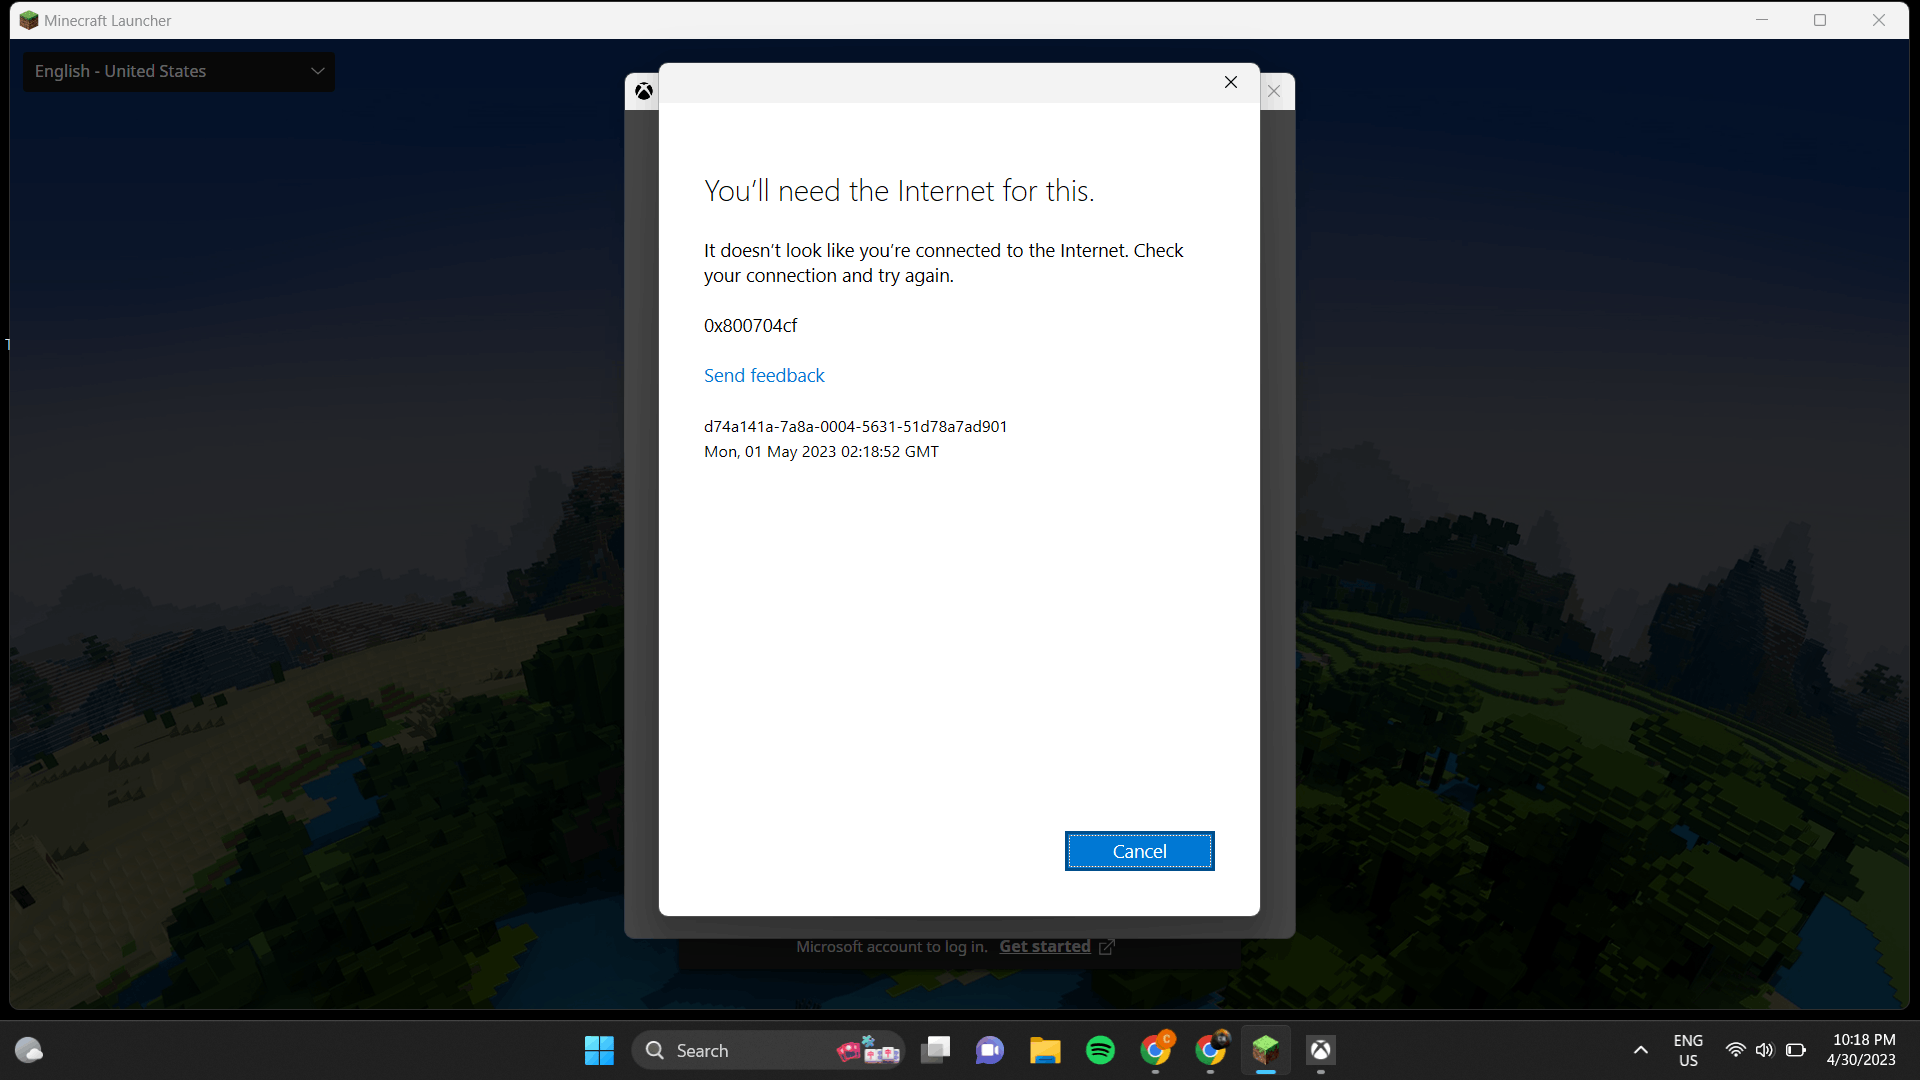Open the Teams icon in taskbar
Viewport: 1920px width, 1080px height.
990,1050
